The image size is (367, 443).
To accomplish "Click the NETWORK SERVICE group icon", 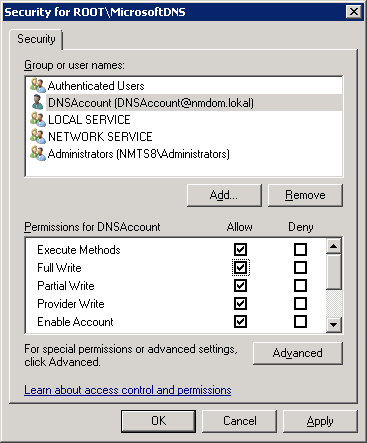I will click(x=38, y=136).
